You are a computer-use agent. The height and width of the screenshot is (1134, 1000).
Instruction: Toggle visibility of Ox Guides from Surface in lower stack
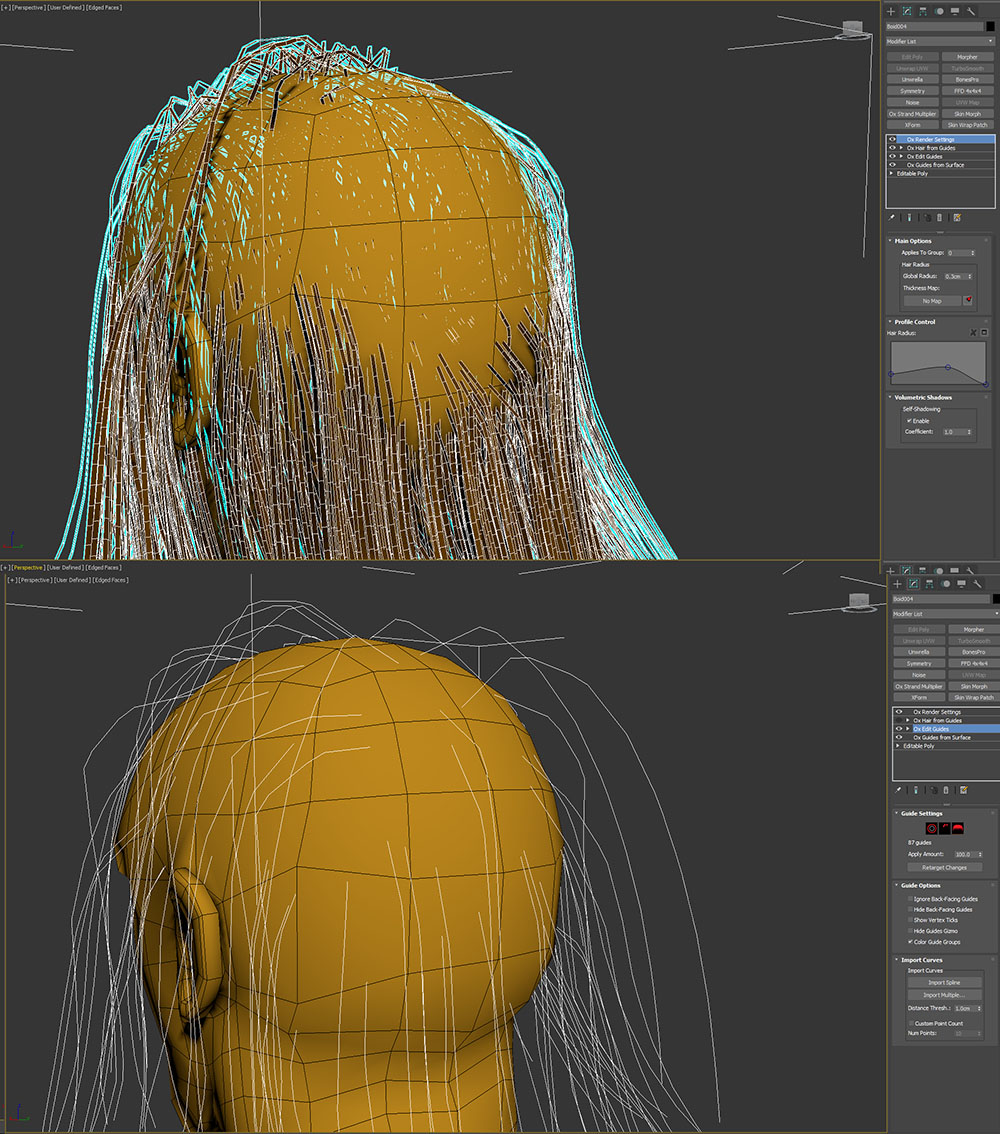click(898, 737)
